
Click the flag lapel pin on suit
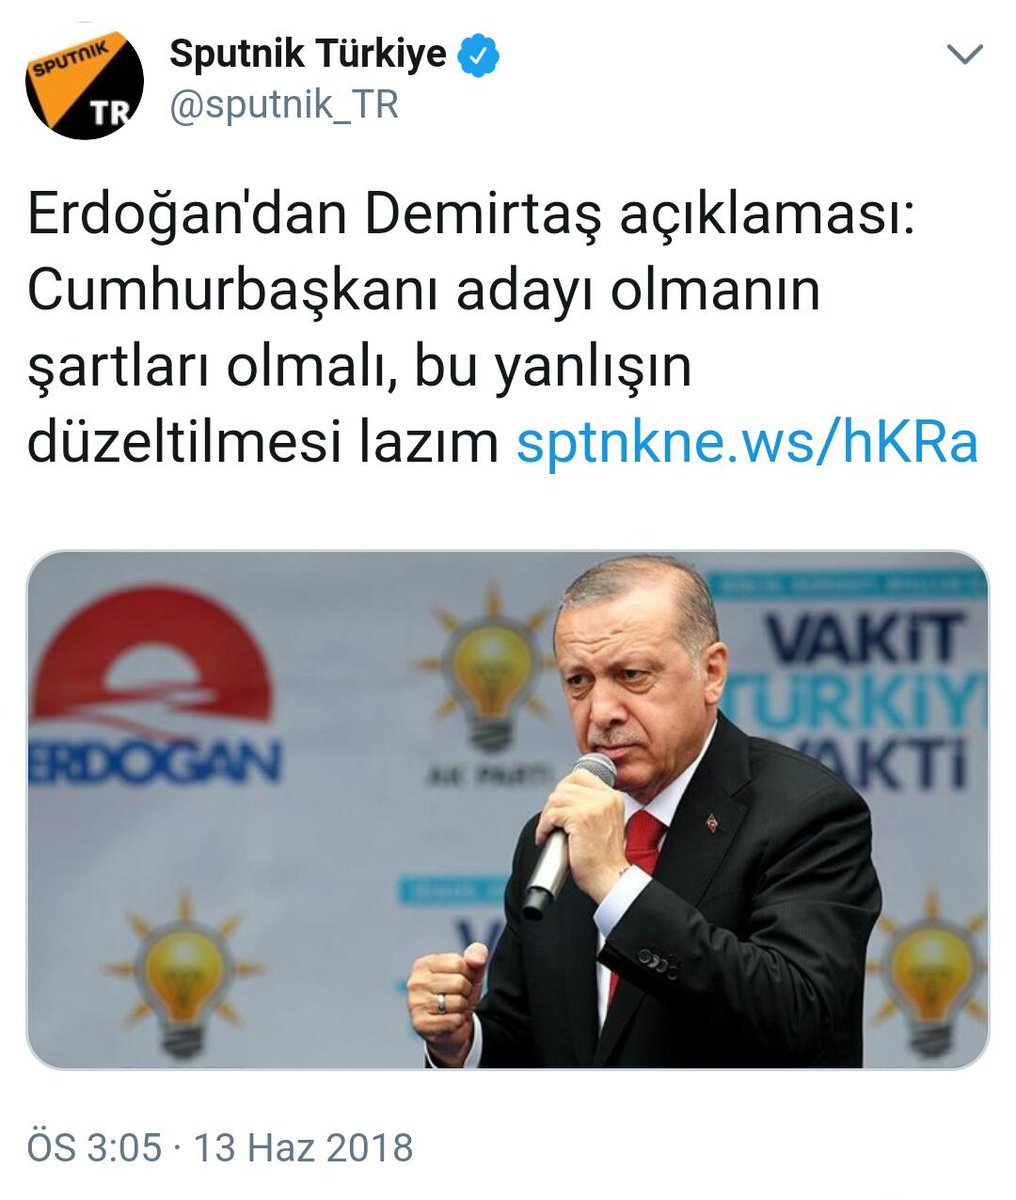click(712, 823)
